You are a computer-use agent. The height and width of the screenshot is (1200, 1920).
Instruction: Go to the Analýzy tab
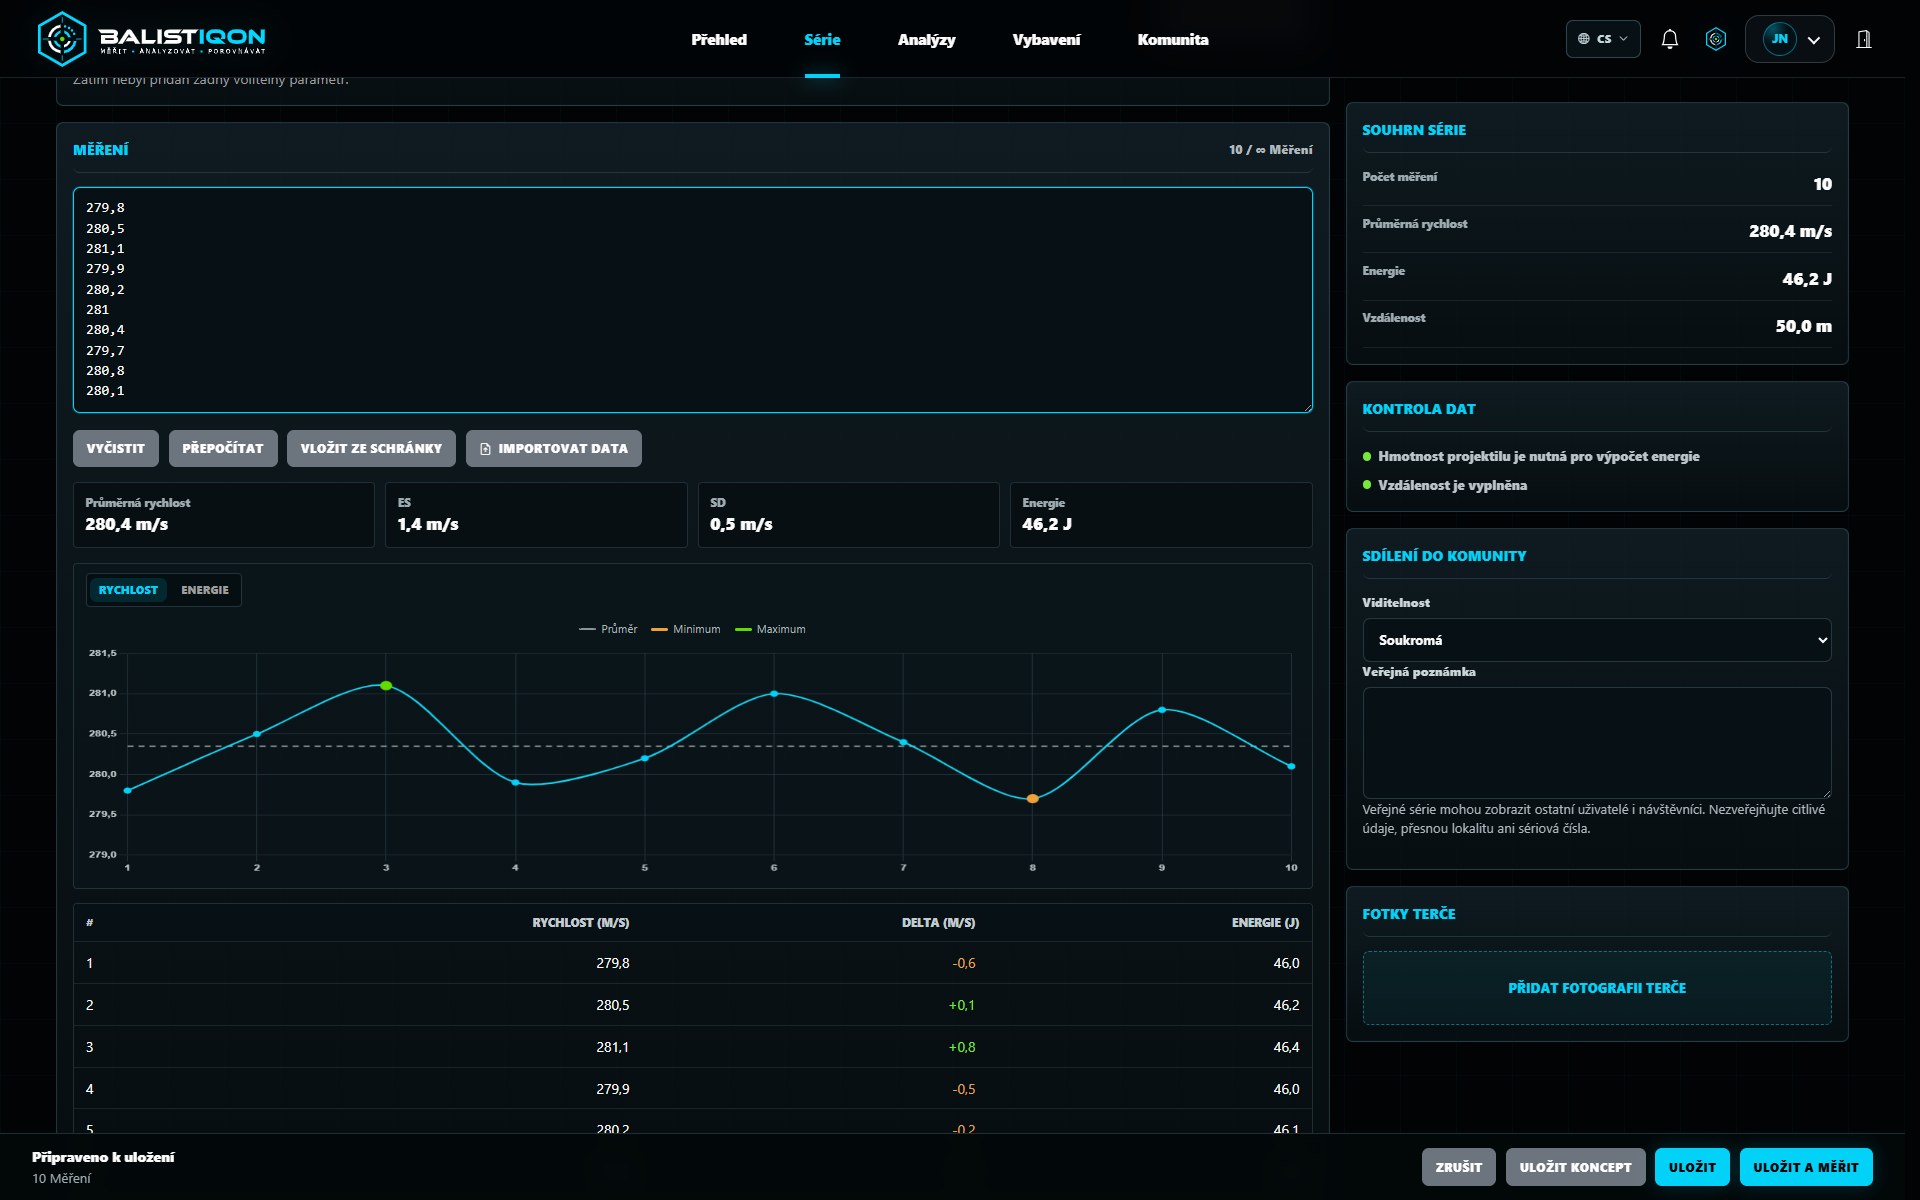926,39
